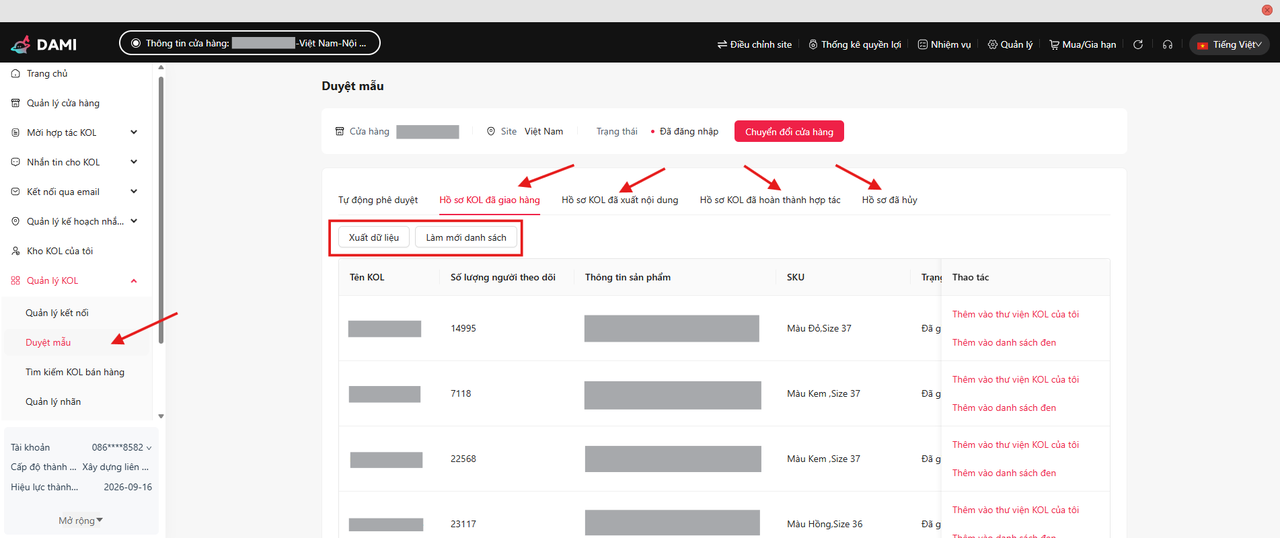Switch to Tự động phê duyệt tab
Image resolution: width=1280 pixels, height=538 pixels.
378,200
